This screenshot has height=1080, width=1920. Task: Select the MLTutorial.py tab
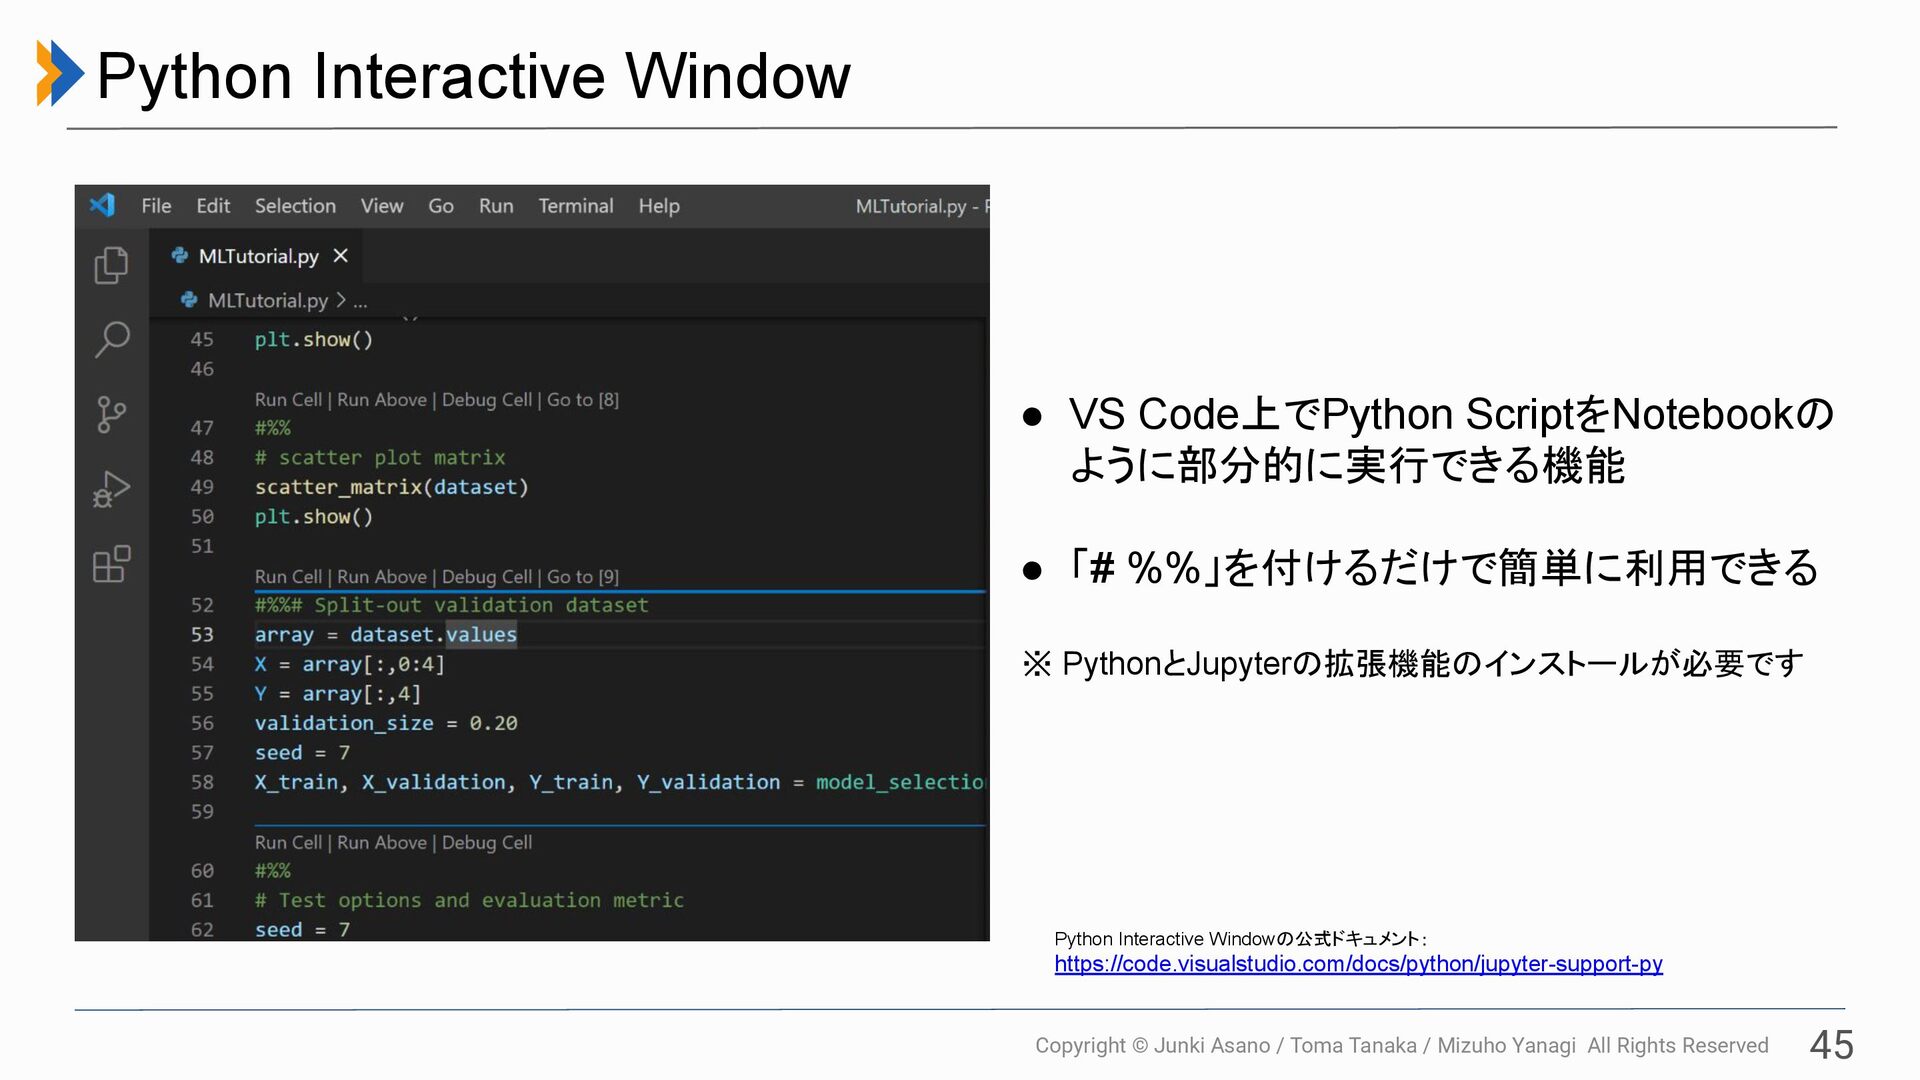point(258,256)
